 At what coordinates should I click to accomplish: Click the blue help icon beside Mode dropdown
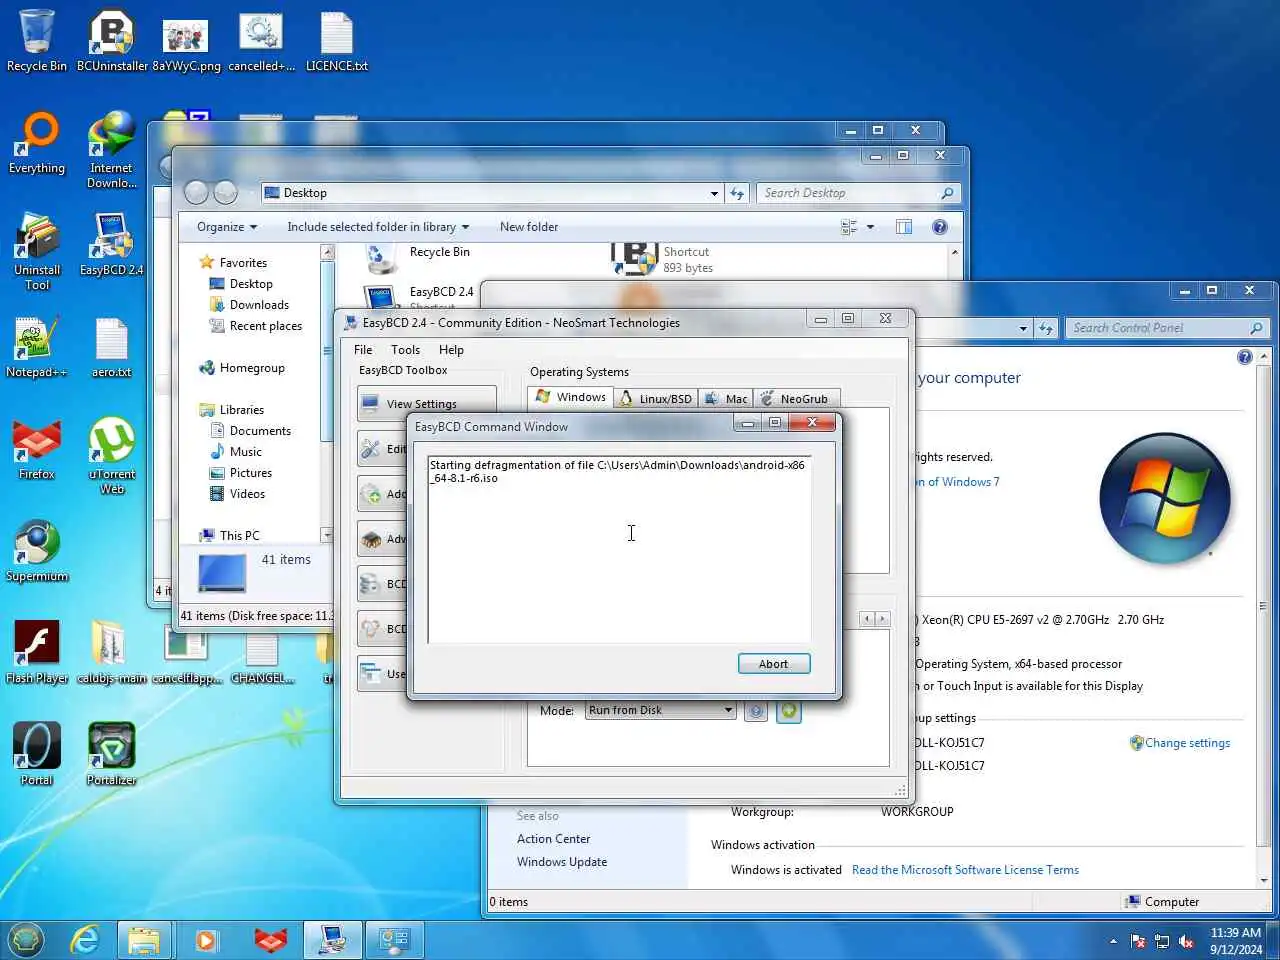(x=756, y=711)
